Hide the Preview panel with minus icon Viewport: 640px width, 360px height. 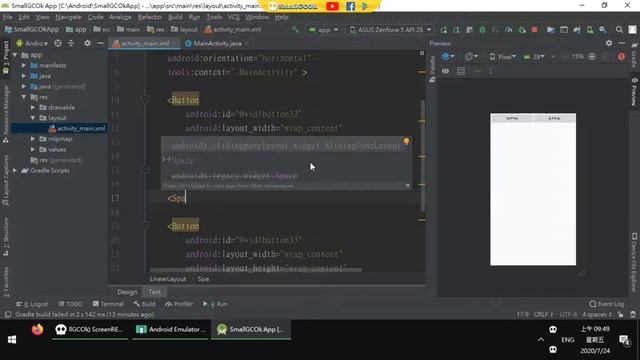click(622, 43)
